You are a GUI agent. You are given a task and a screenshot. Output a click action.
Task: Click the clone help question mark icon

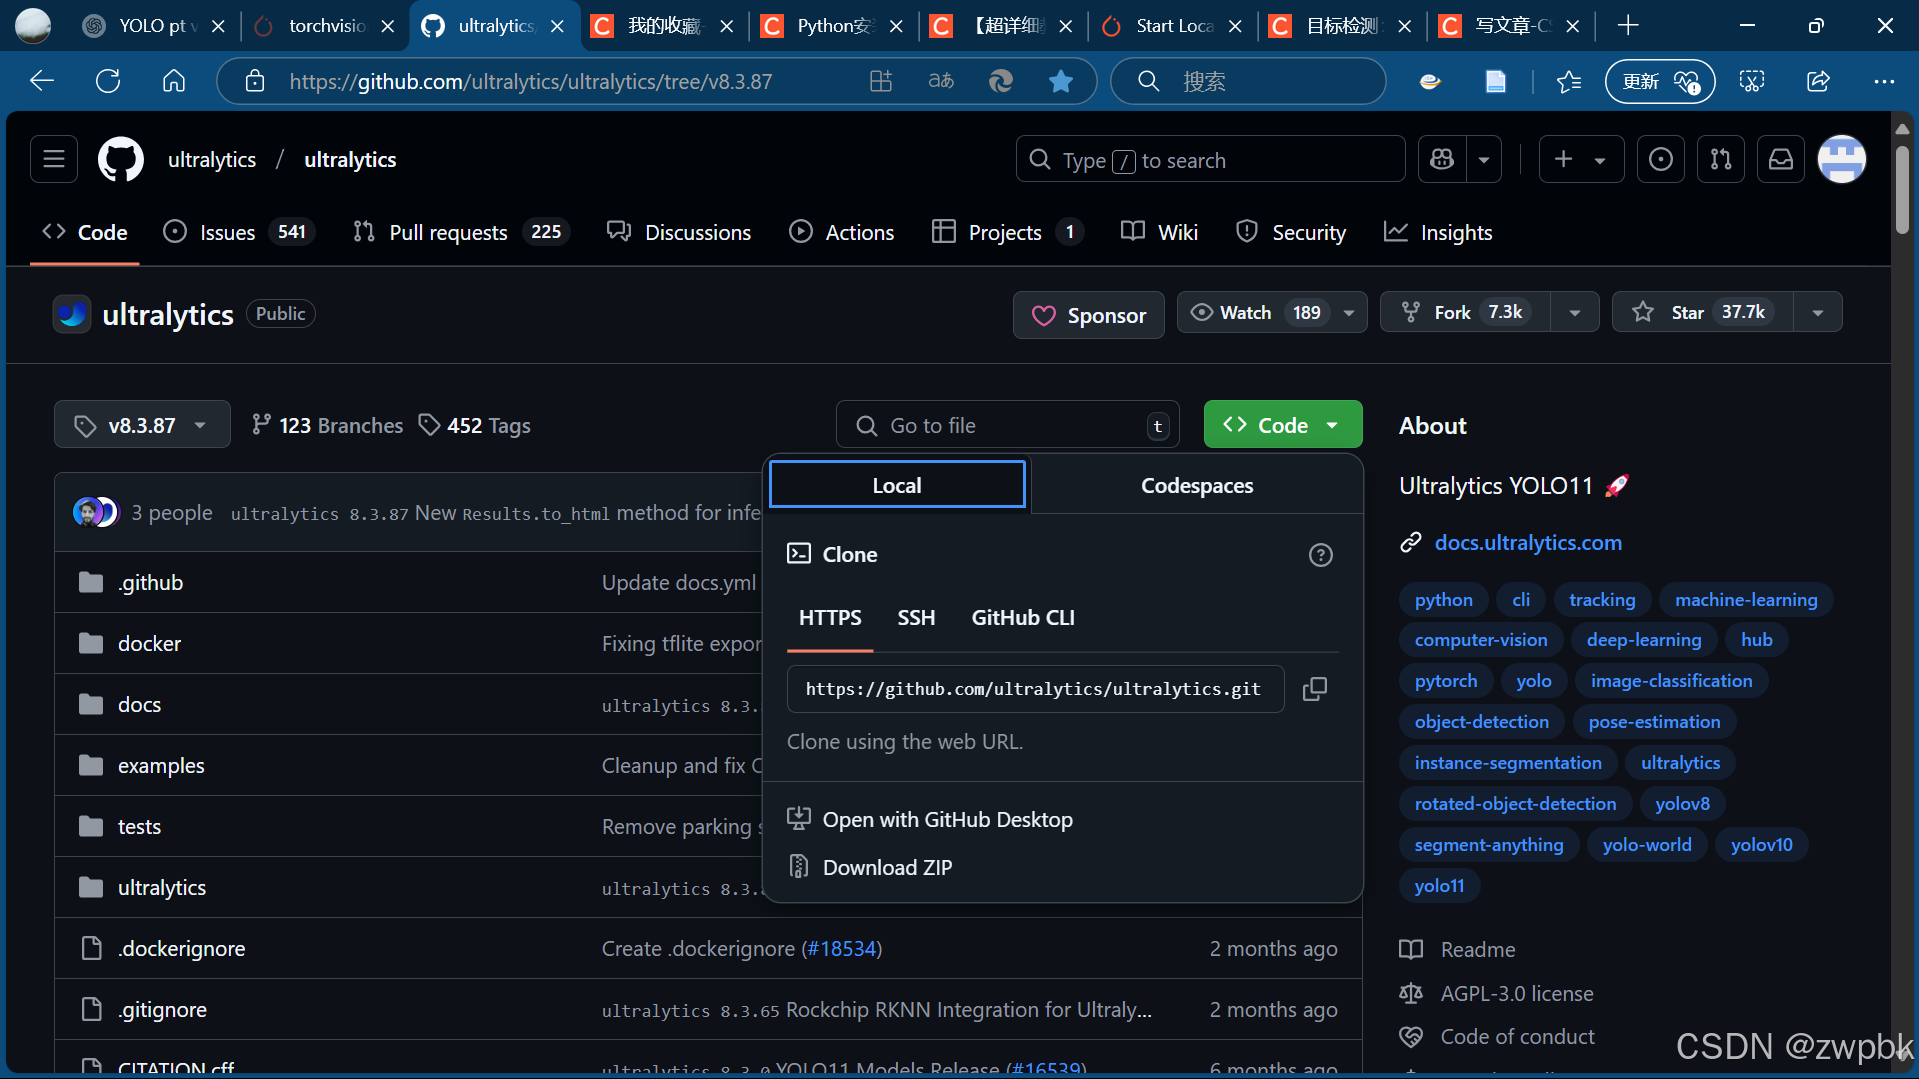pos(1321,555)
